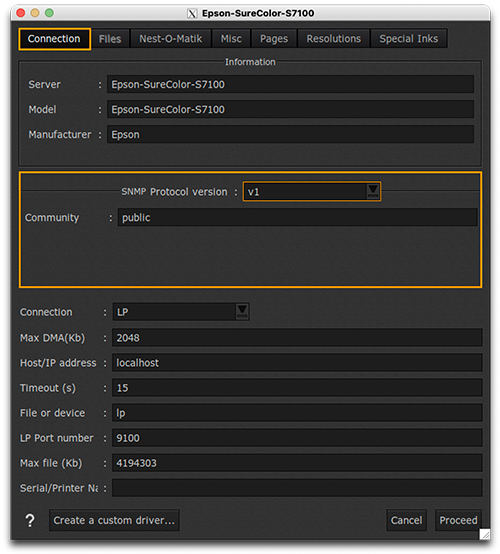This screenshot has height=554, width=500.
Task: Click the X11 icon in title bar
Action: point(192,13)
